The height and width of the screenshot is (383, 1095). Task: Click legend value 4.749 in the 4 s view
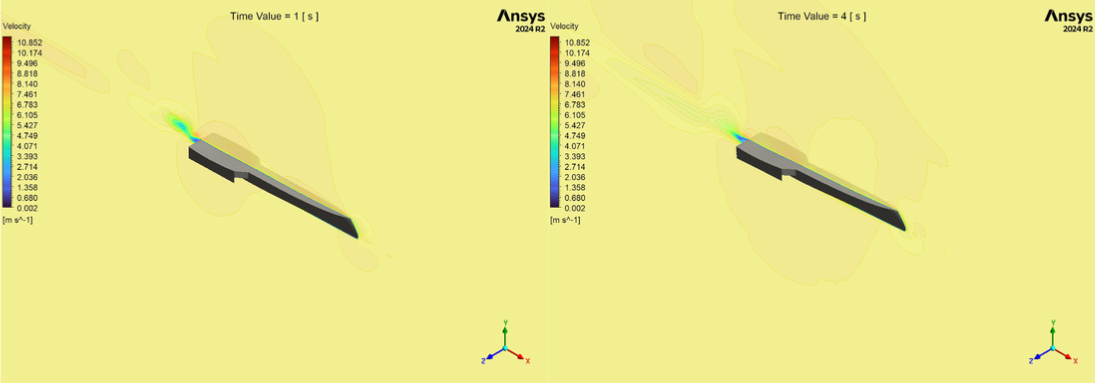pos(575,136)
